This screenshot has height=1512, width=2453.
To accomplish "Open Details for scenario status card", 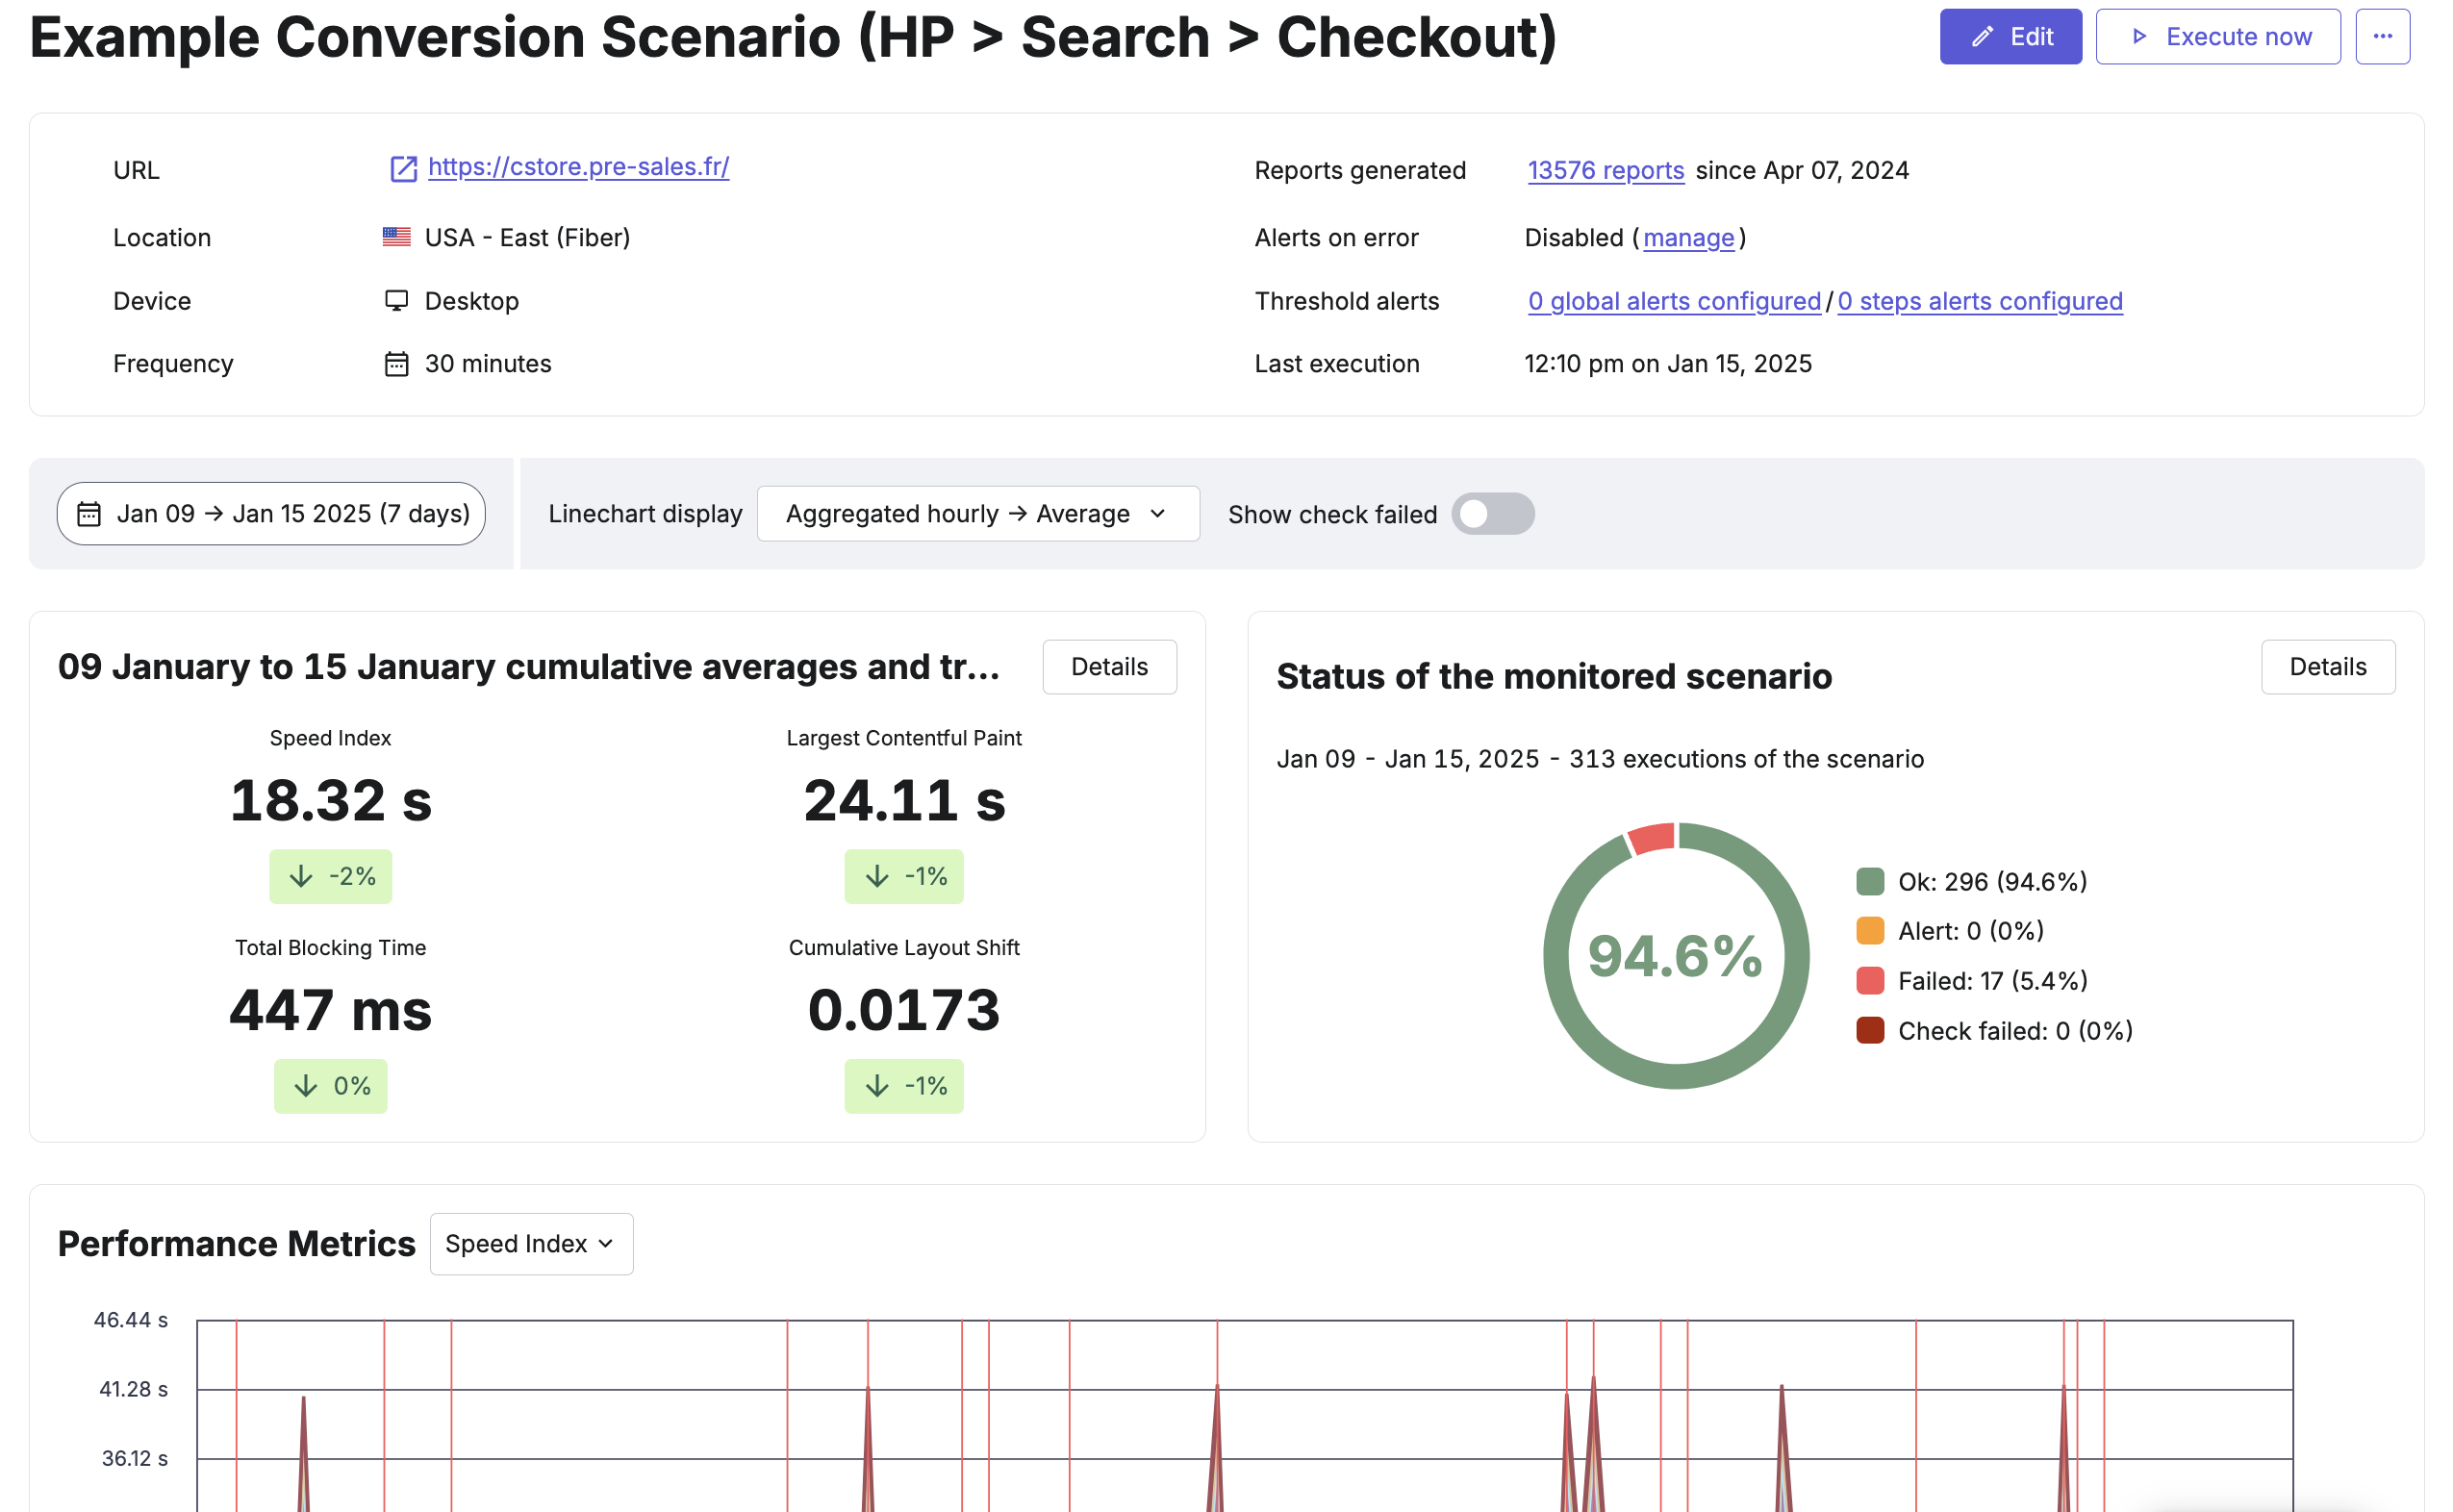I will 2328,667.
